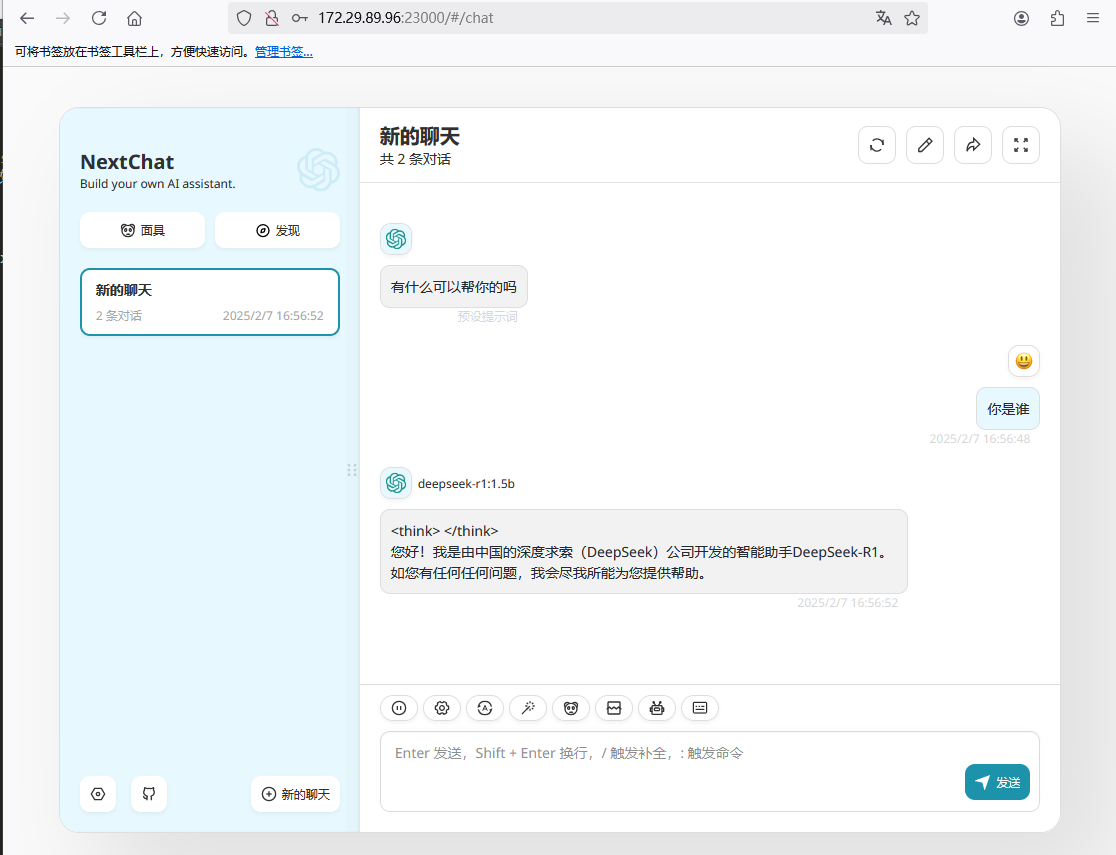
Task: Click the deepseek-r1:1.5b model label
Action: point(466,483)
